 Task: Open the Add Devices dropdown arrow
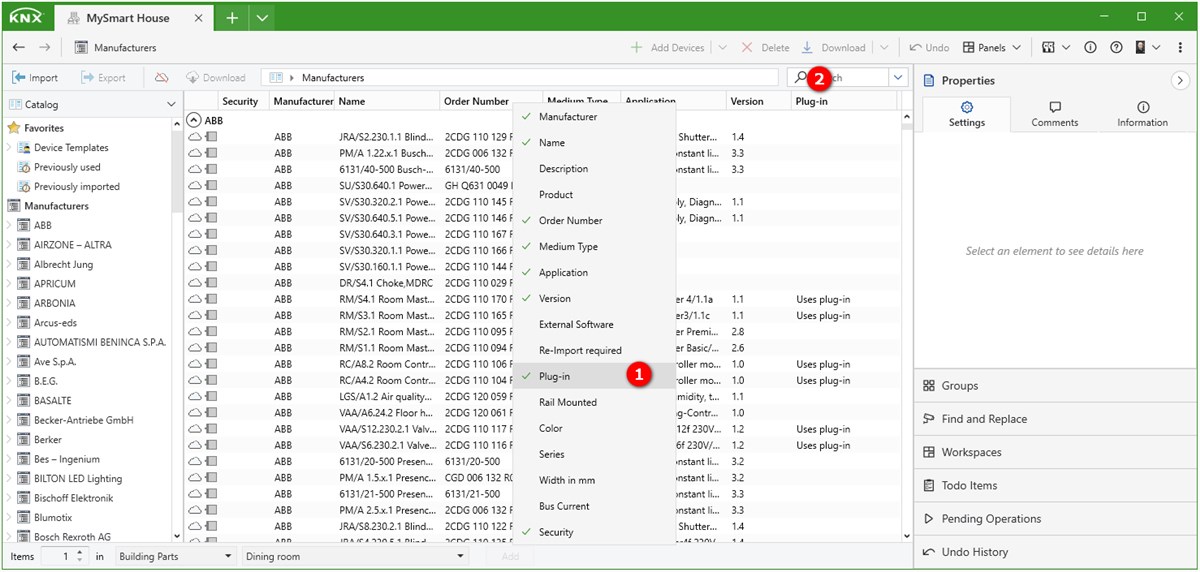[x=723, y=47]
